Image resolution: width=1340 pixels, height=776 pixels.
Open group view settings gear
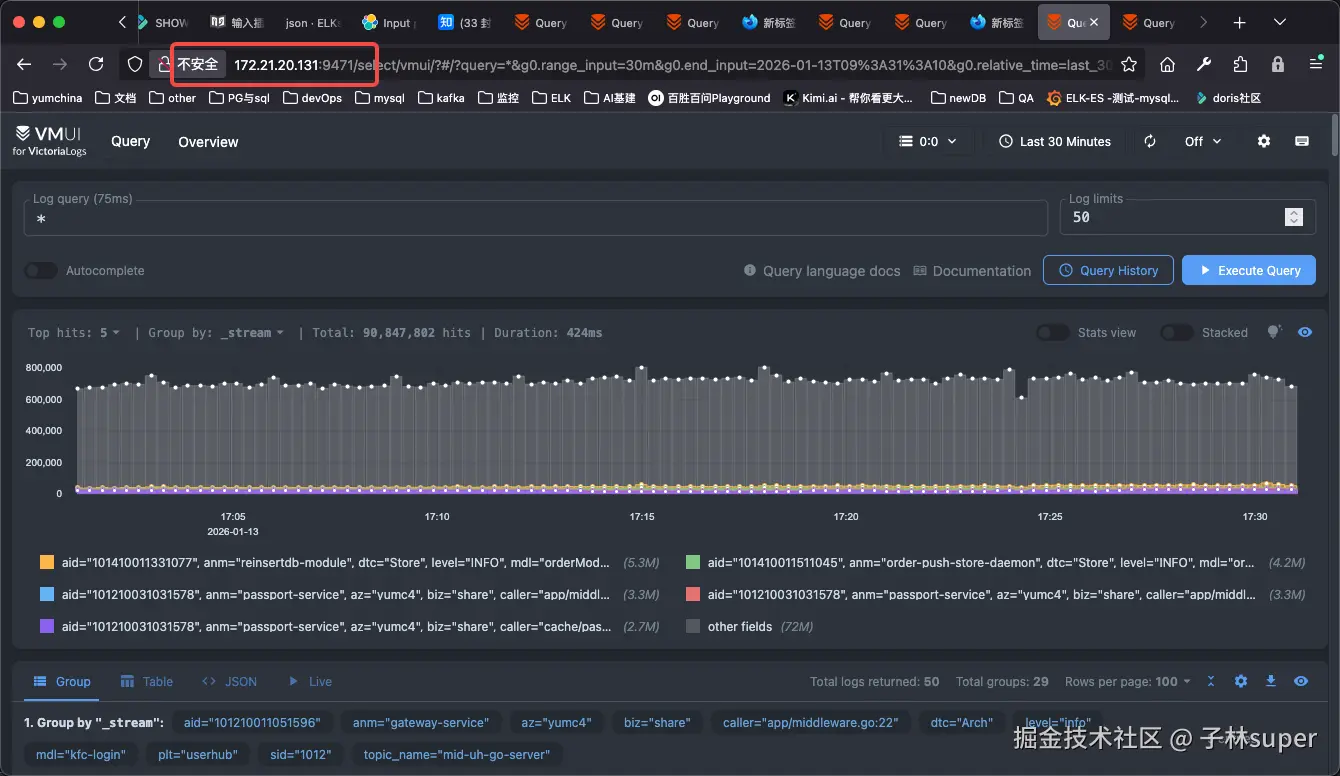[1241, 681]
